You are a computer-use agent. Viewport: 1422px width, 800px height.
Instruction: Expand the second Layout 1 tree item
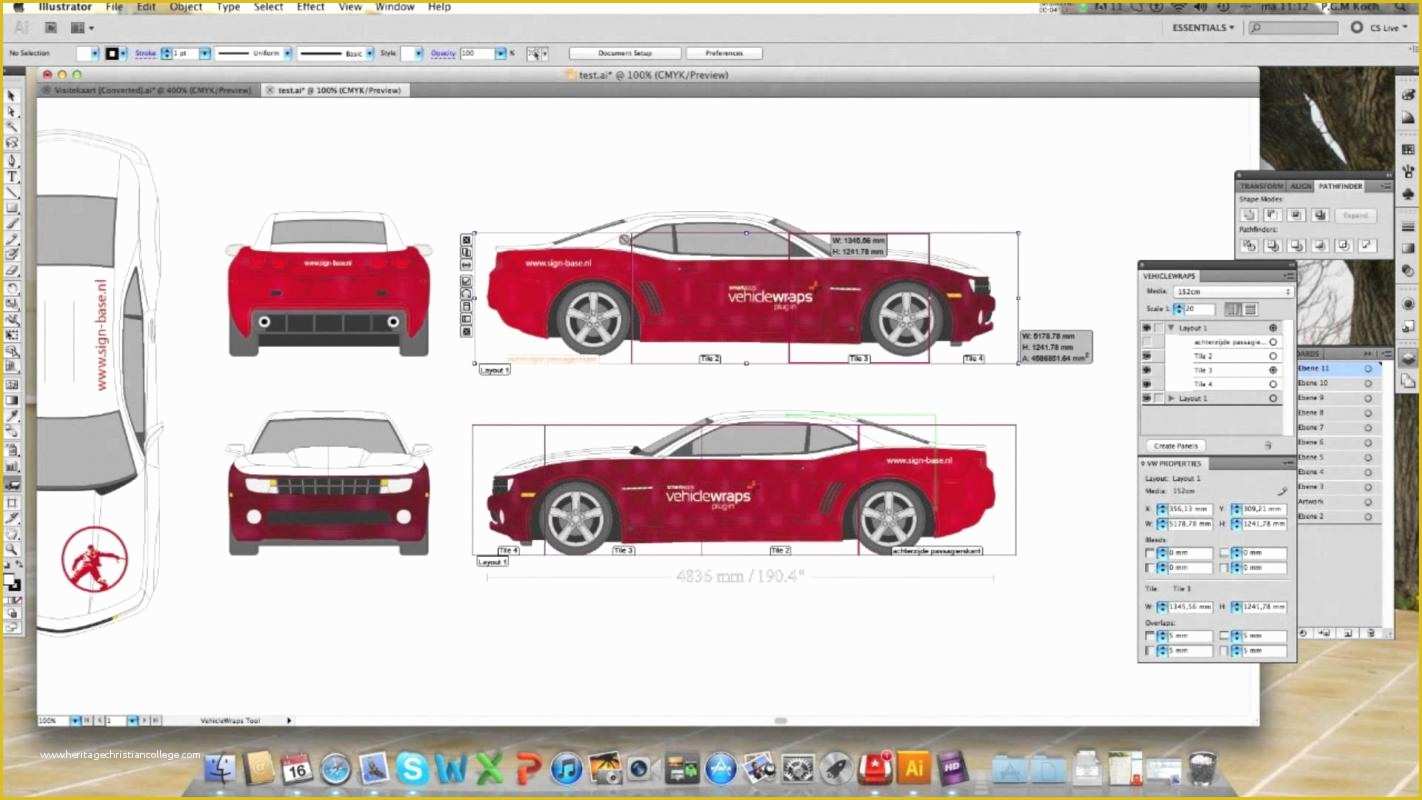[x=1171, y=398]
